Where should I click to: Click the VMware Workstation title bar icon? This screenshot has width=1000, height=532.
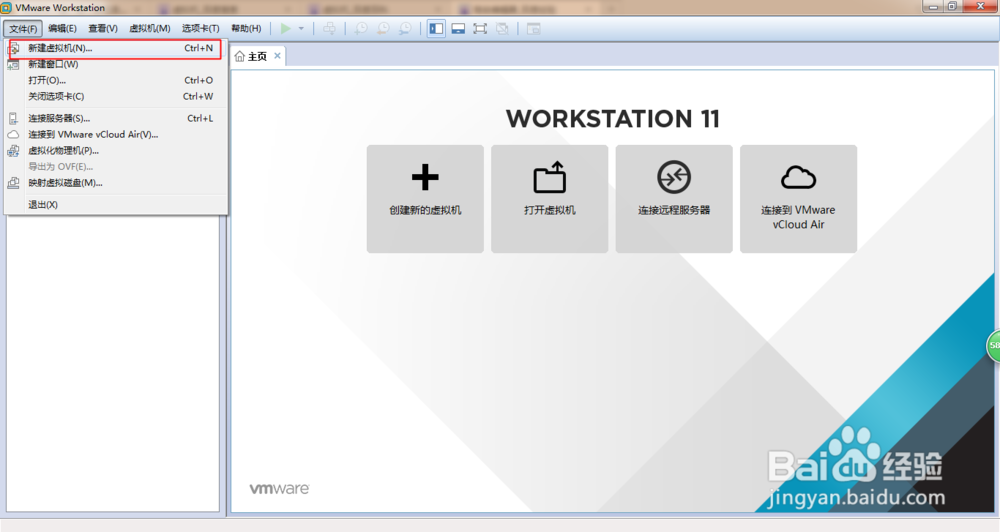click(6, 8)
